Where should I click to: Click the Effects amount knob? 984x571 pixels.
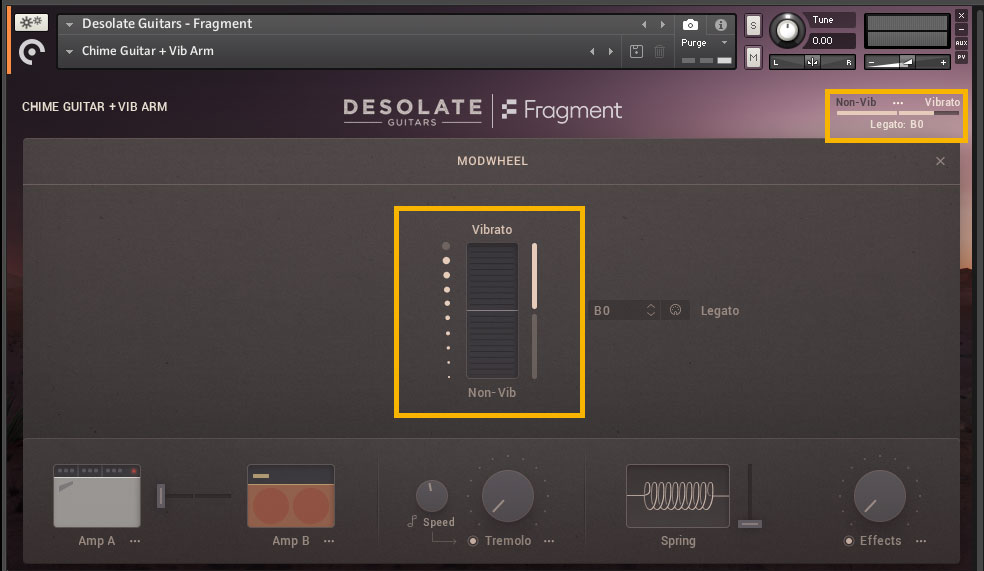(x=880, y=496)
